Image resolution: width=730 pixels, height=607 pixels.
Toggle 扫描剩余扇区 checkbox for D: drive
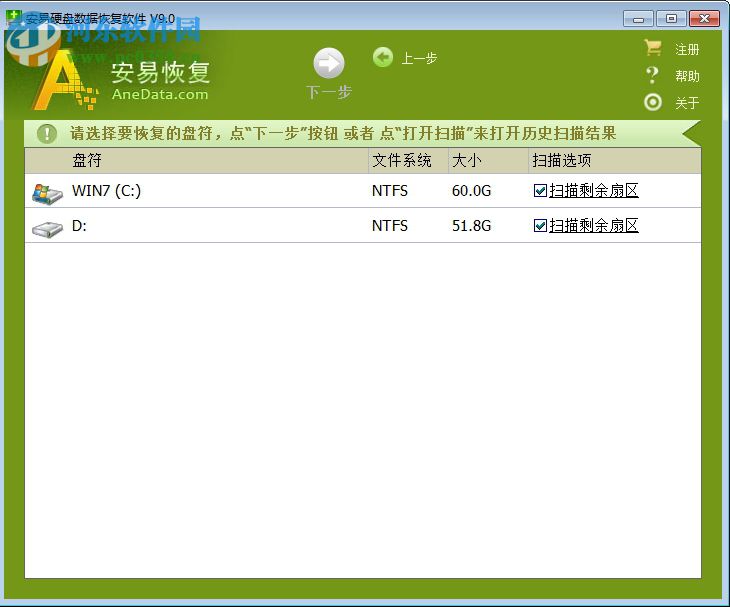pyautogui.click(x=540, y=226)
